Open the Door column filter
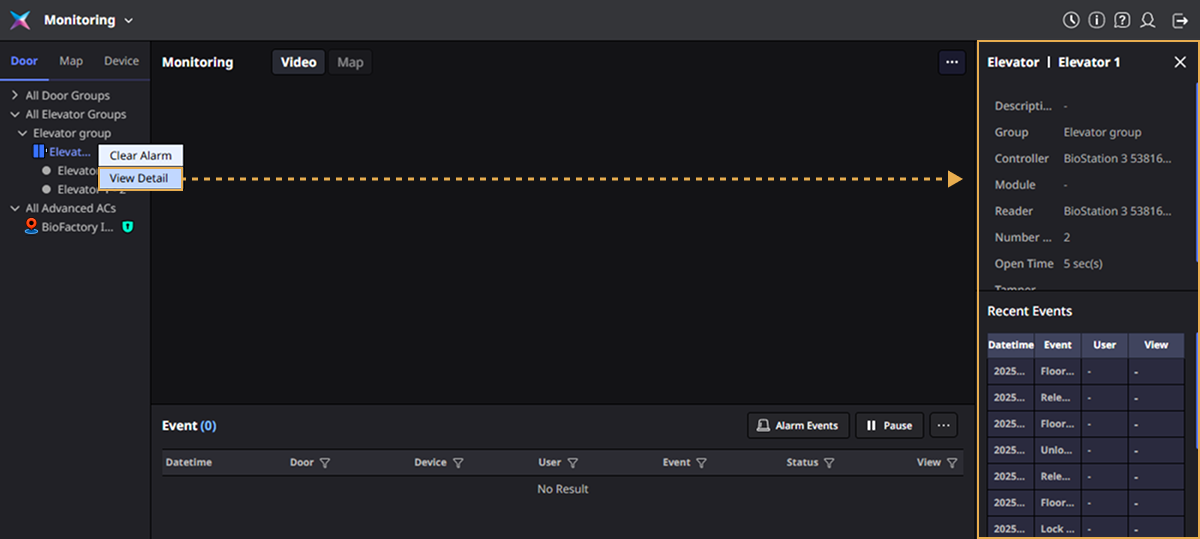Image resolution: width=1200 pixels, height=539 pixels. (324, 463)
